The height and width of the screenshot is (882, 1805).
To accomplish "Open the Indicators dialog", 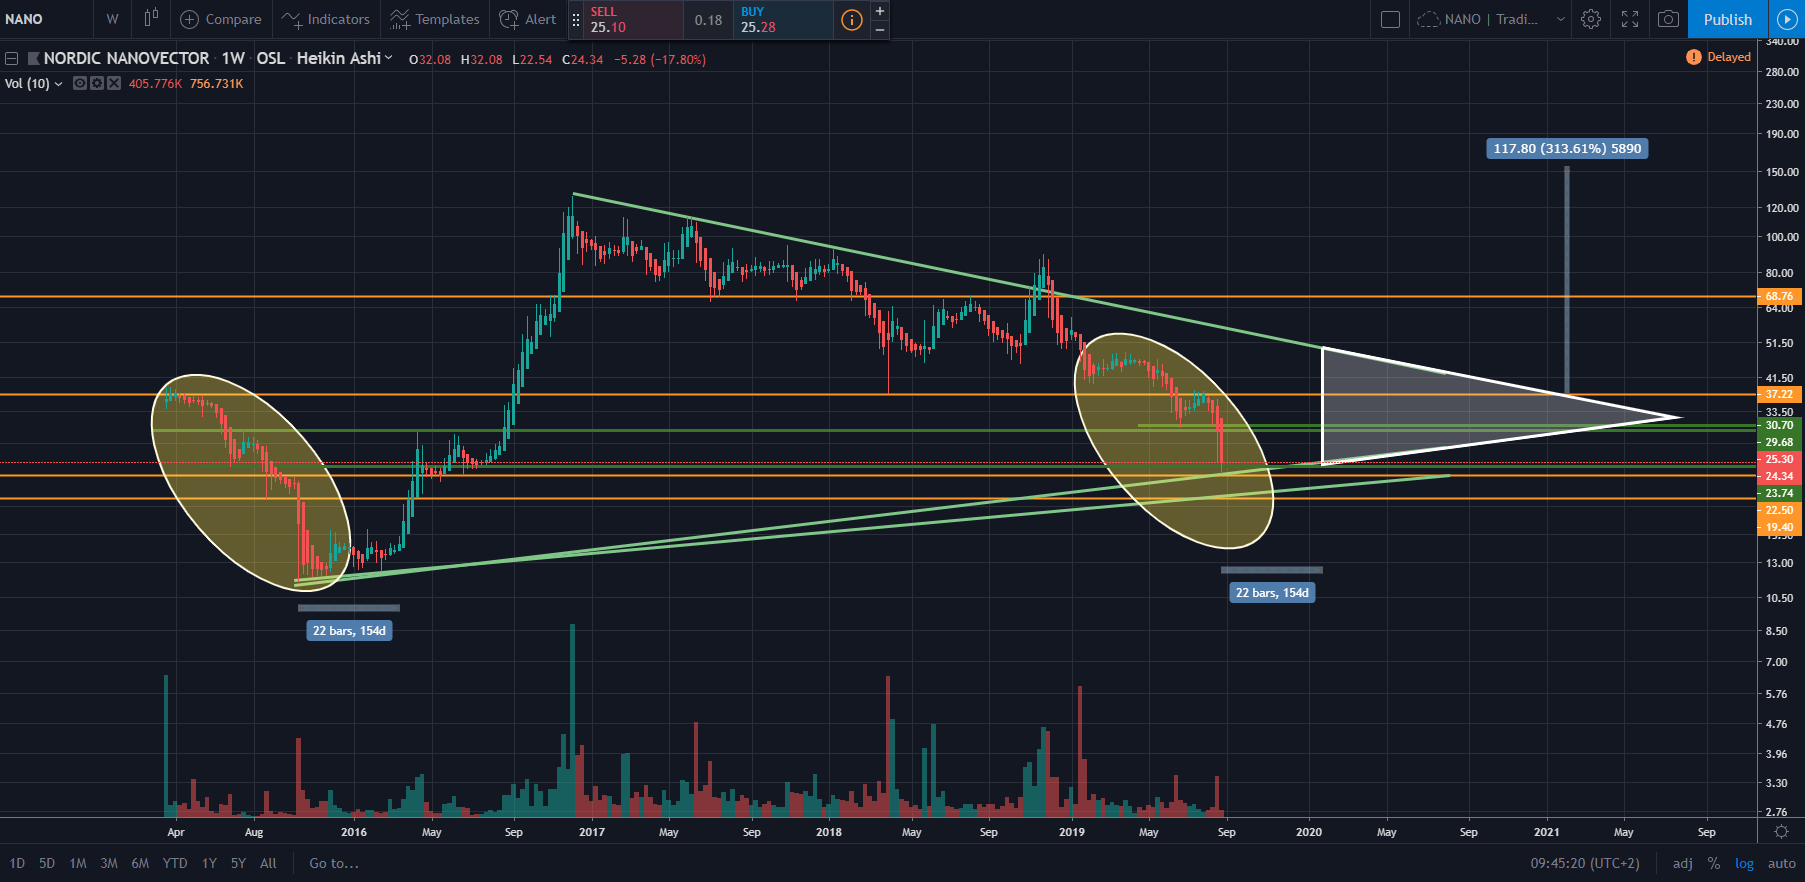I will pos(326,19).
